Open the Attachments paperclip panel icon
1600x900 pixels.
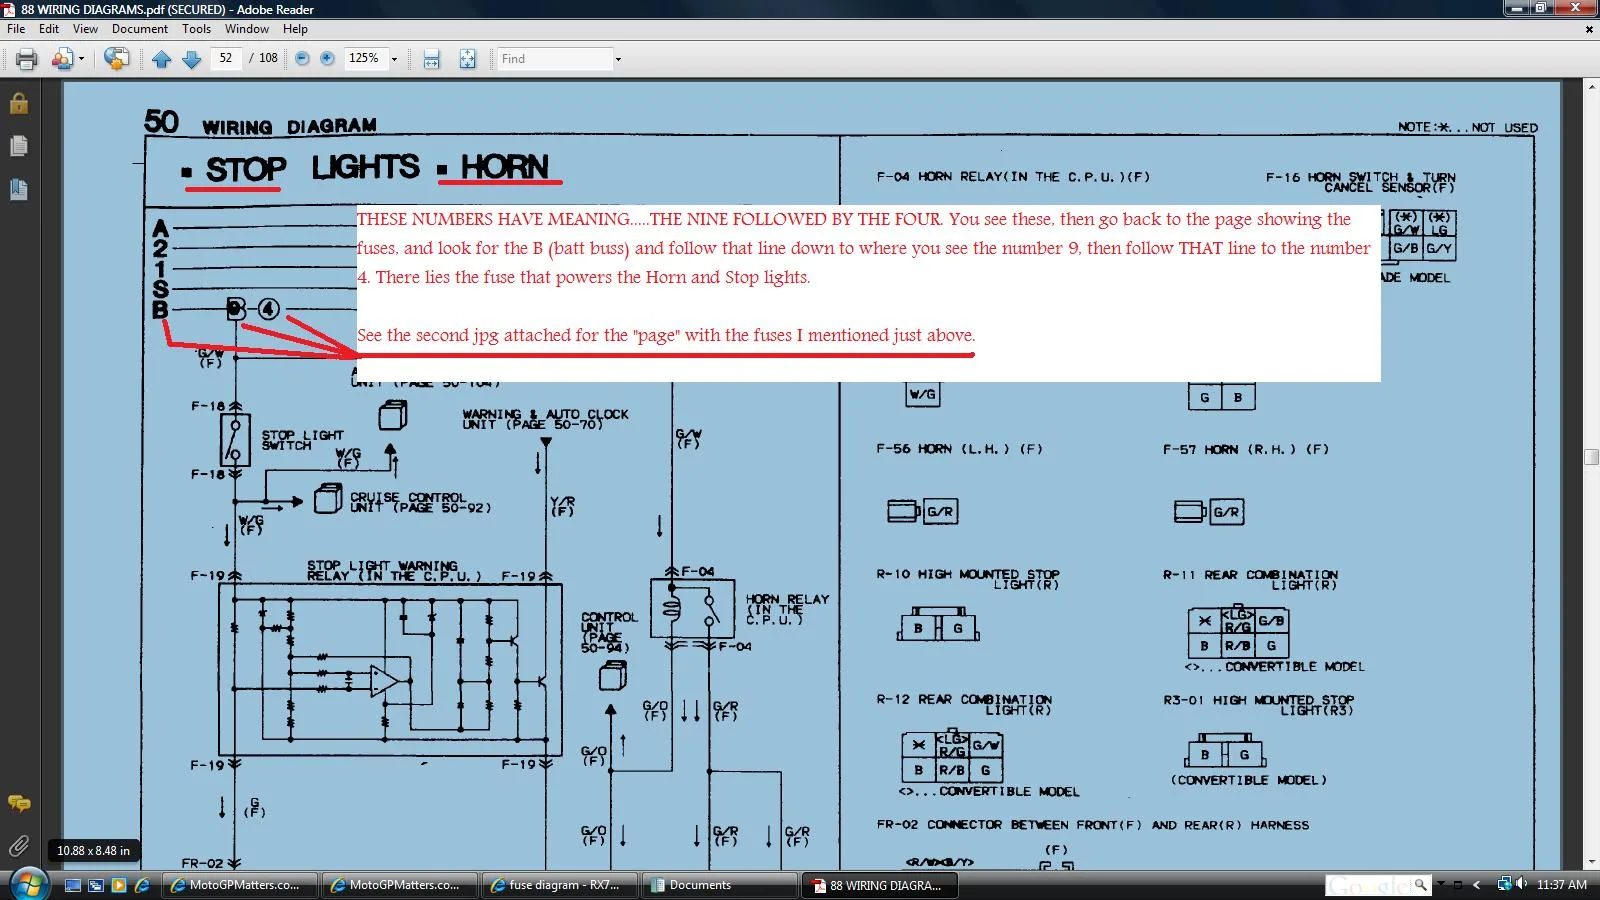click(x=19, y=846)
